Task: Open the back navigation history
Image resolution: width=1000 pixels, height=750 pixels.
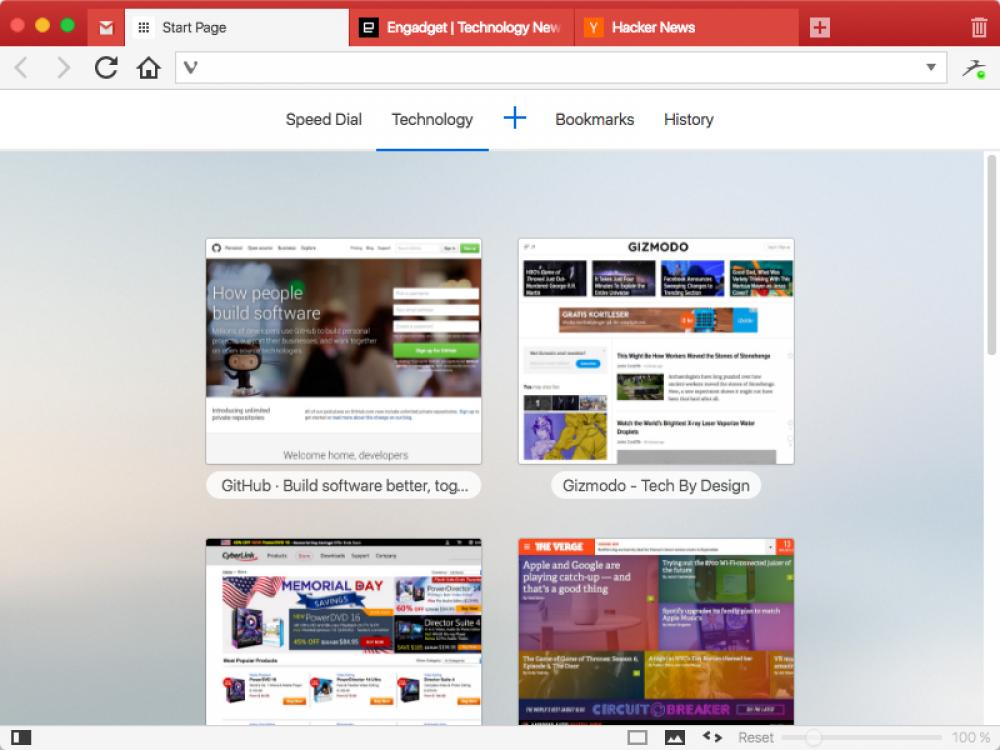Action: click(21, 68)
